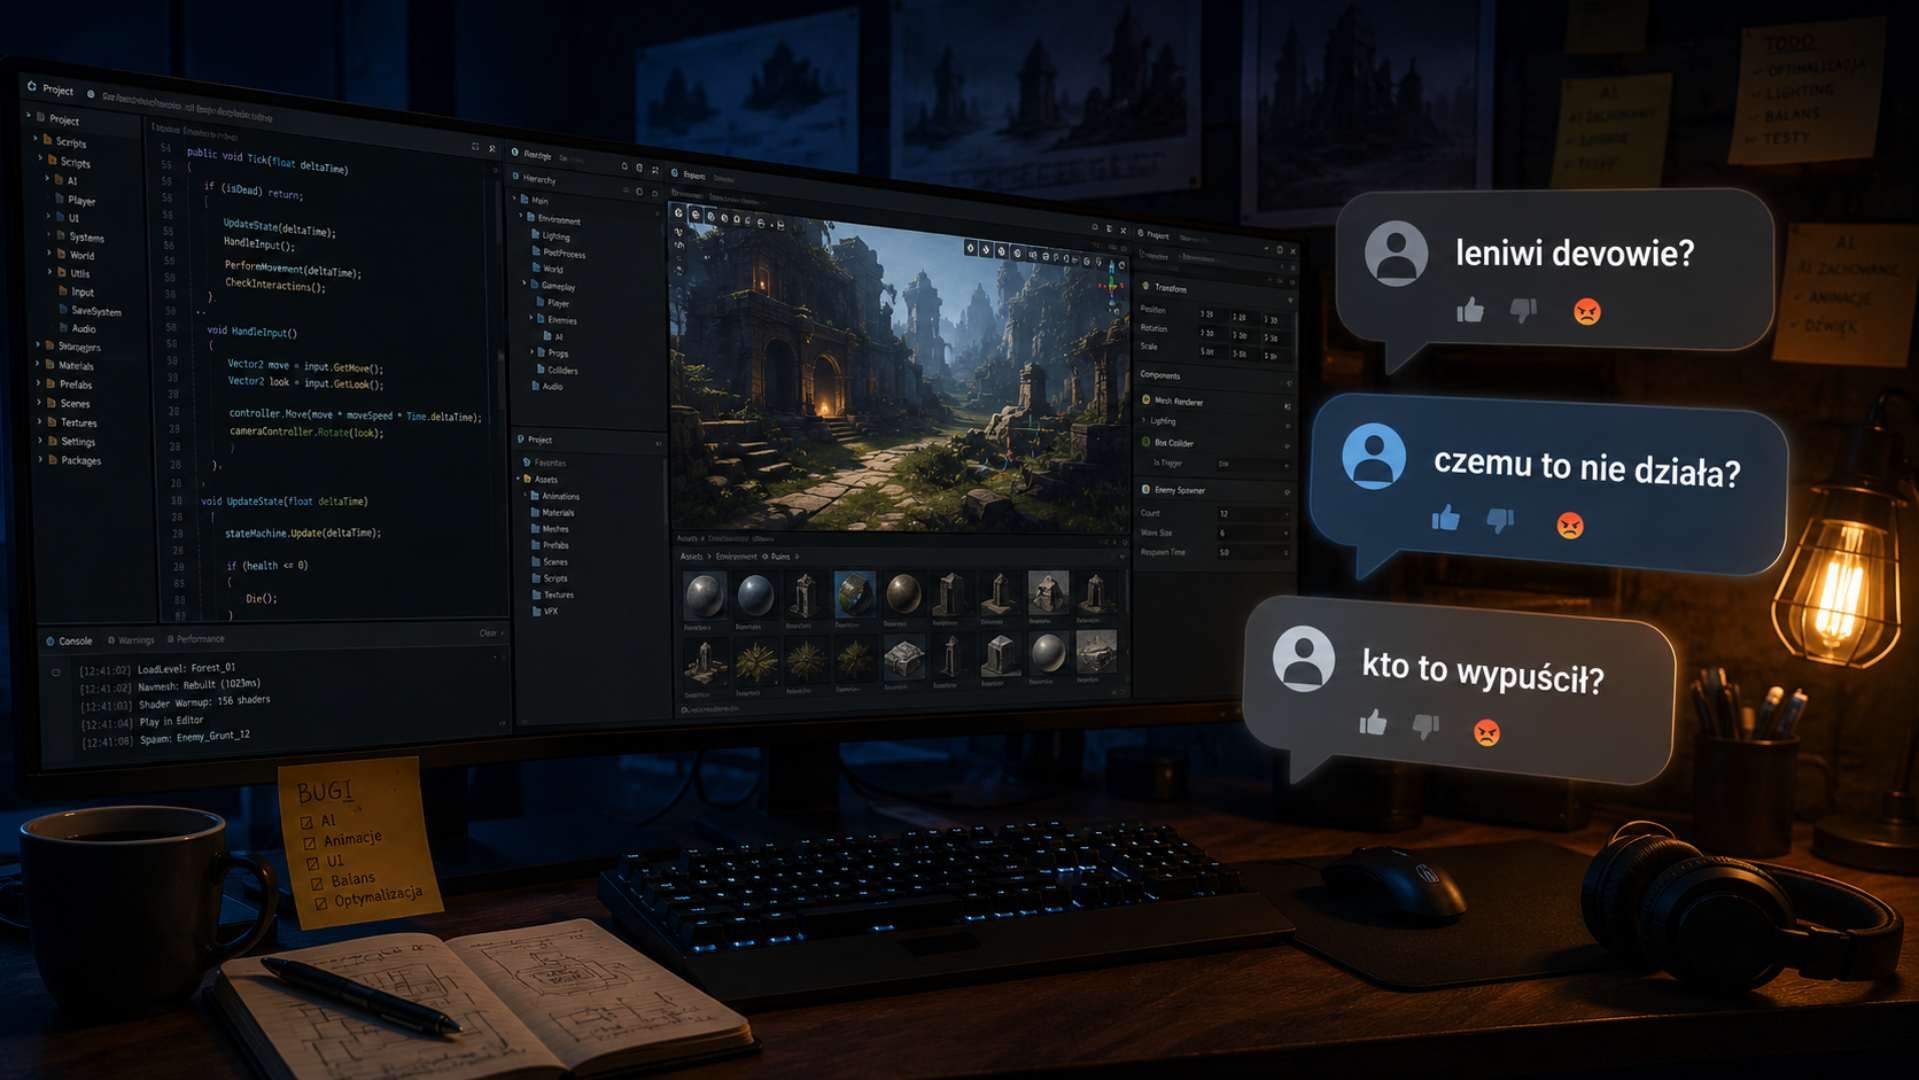1919x1080 pixels.
Task: Click the Count input field in Enemy Spawner
Action: [x=1250, y=513]
